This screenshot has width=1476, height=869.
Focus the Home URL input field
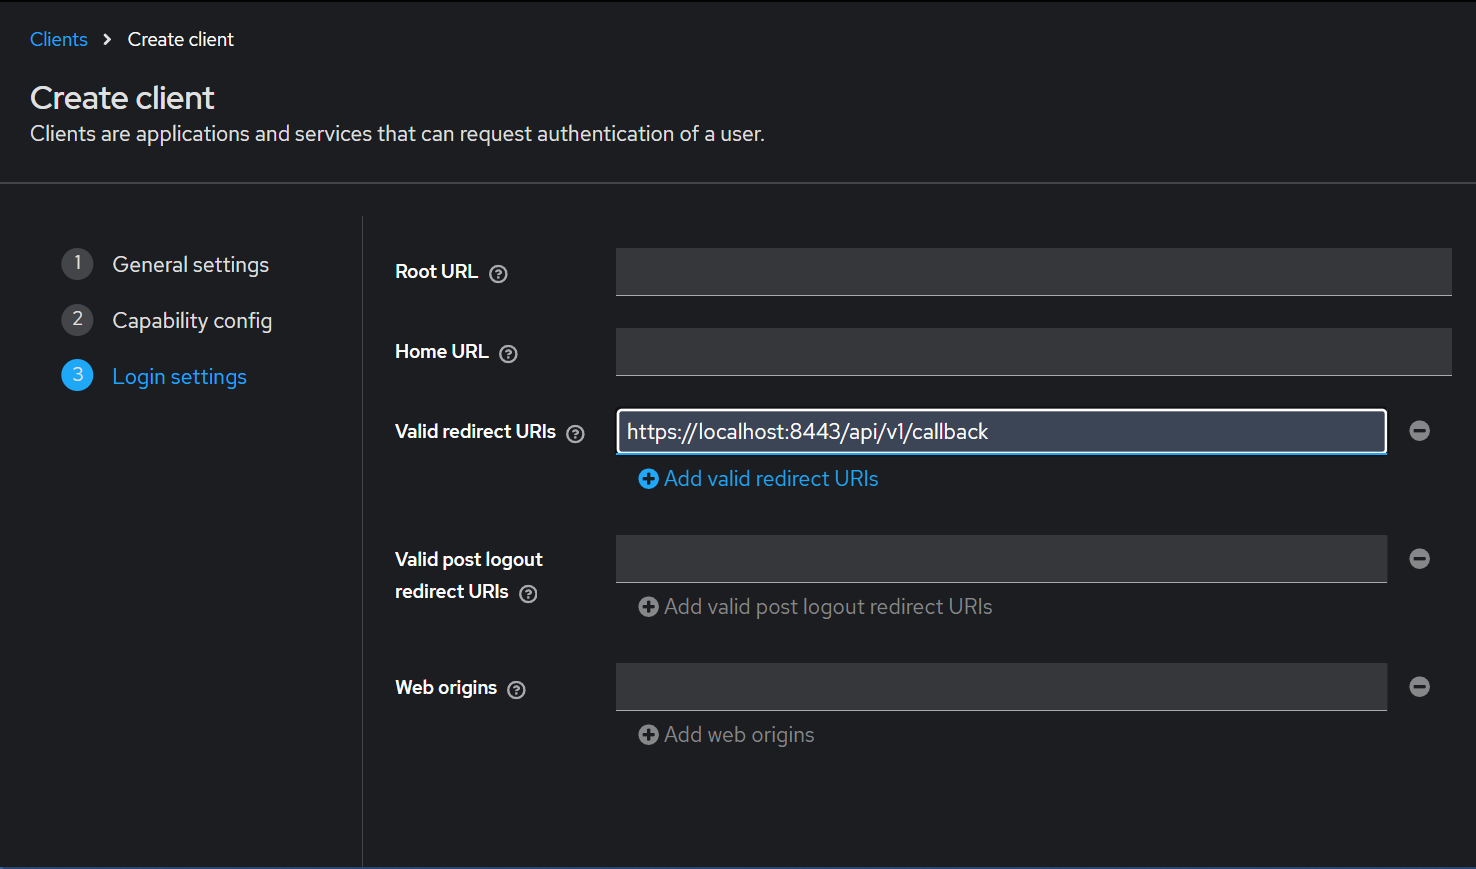click(x=1034, y=352)
